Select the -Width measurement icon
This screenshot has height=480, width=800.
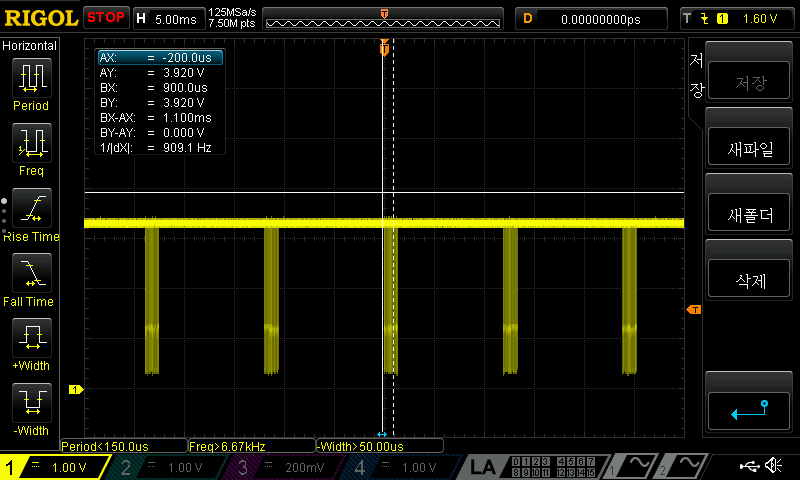[32, 403]
